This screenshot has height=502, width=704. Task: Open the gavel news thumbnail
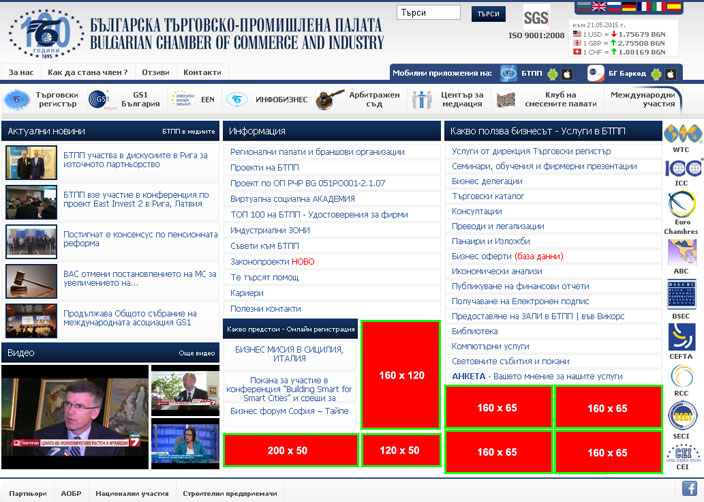(x=31, y=281)
